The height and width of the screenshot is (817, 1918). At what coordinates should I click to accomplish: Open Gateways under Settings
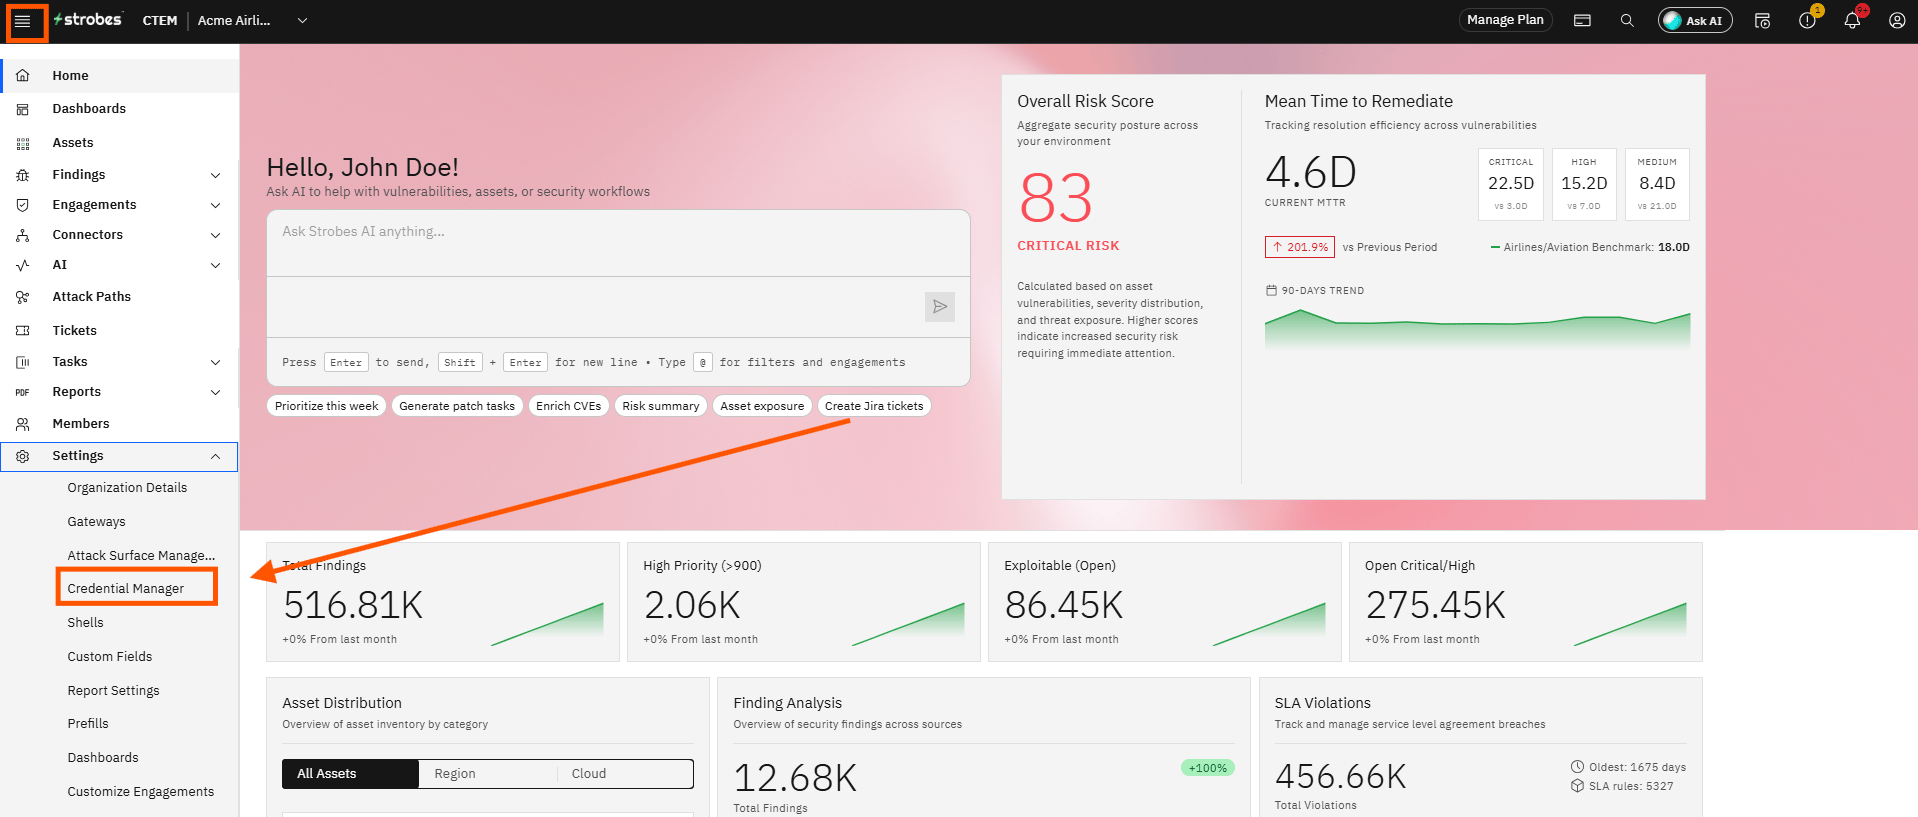click(x=97, y=522)
